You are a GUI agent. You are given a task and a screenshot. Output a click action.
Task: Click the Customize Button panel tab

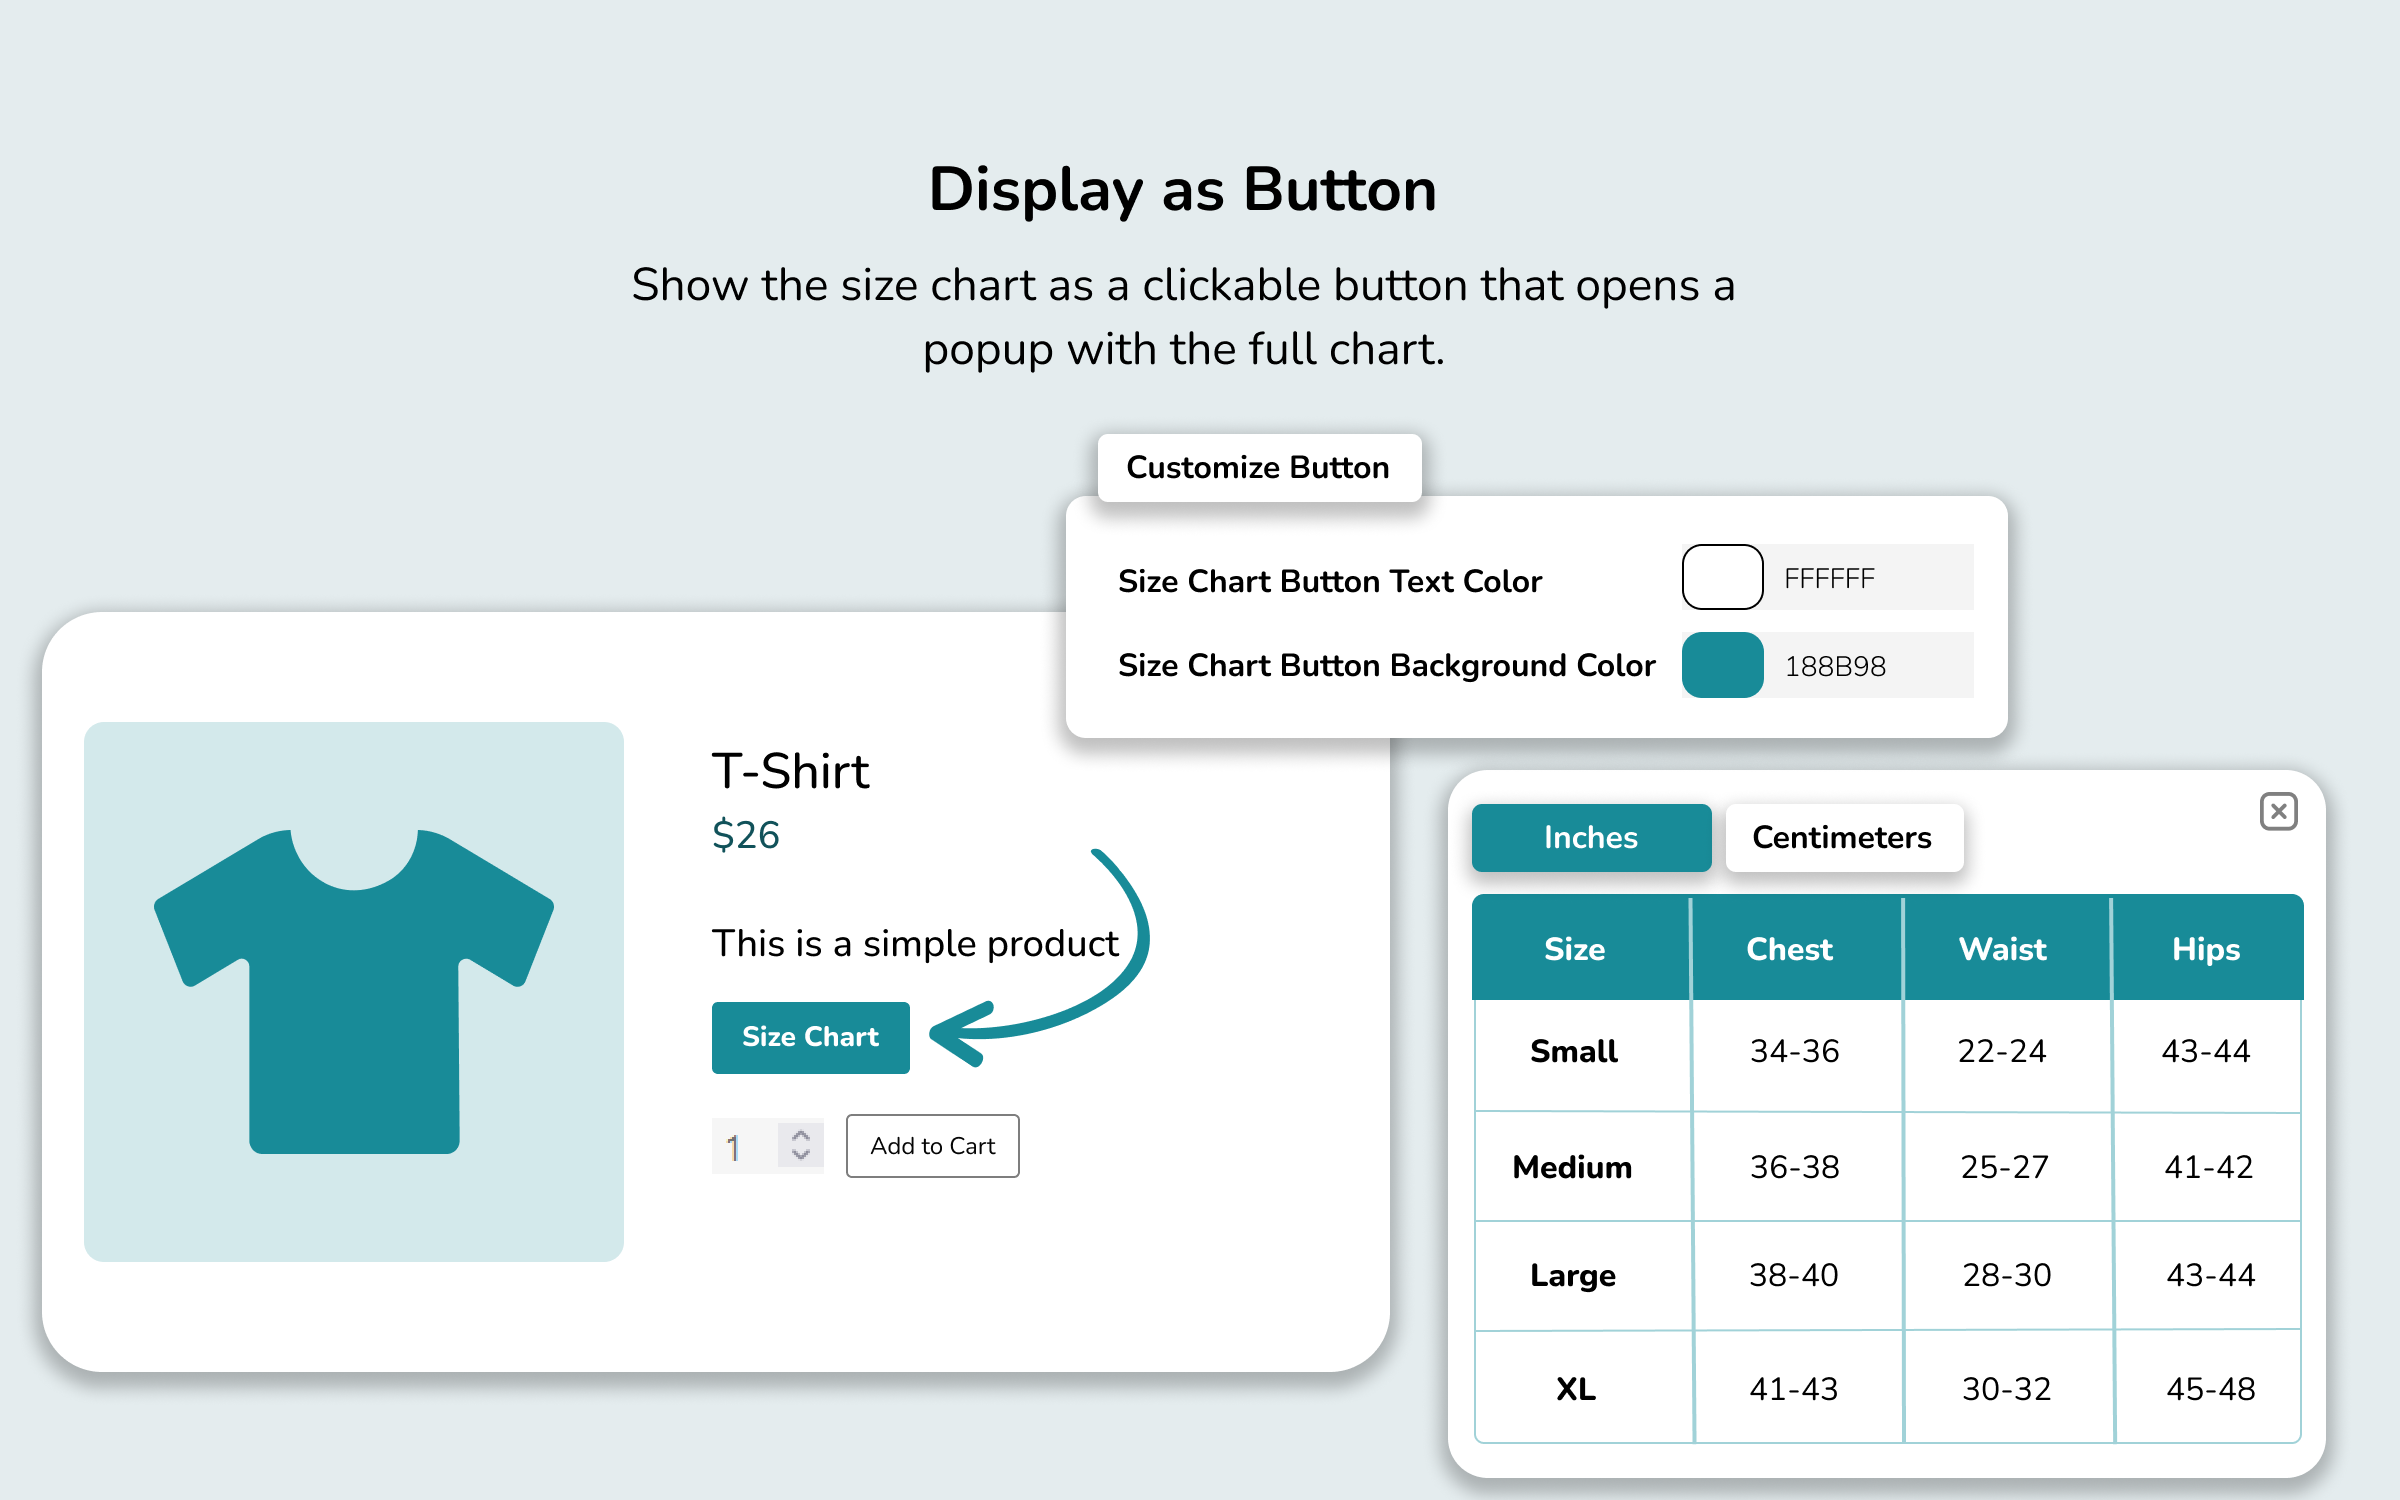click(1258, 466)
